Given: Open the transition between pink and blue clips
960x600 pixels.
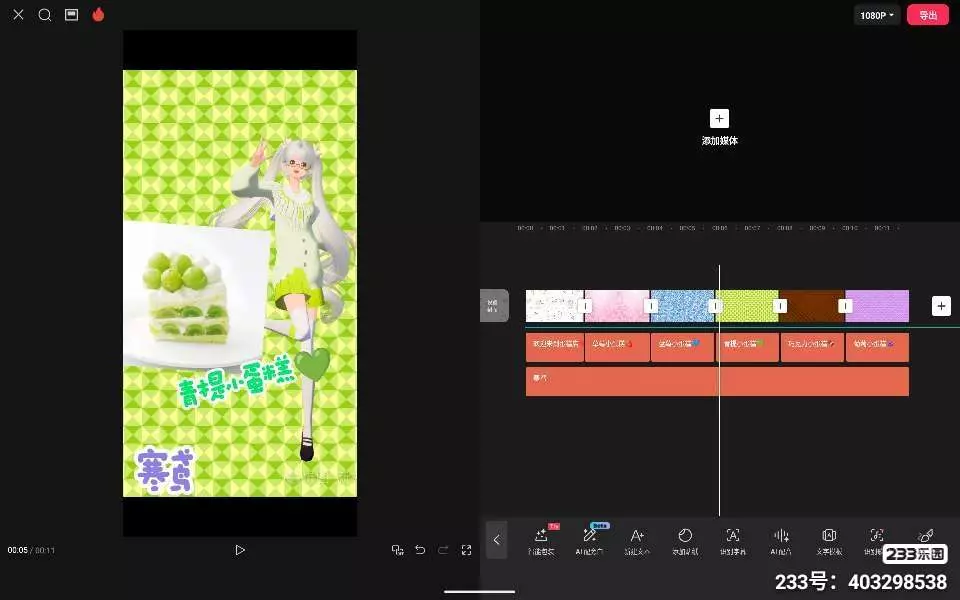Looking at the screenshot, I should (x=651, y=306).
